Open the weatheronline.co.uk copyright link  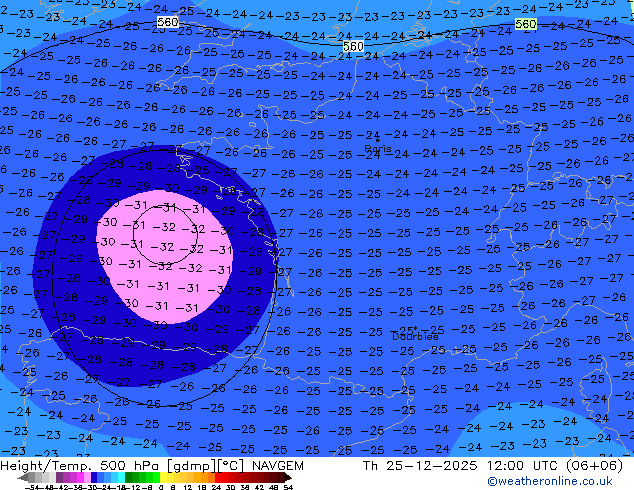[550, 481]
